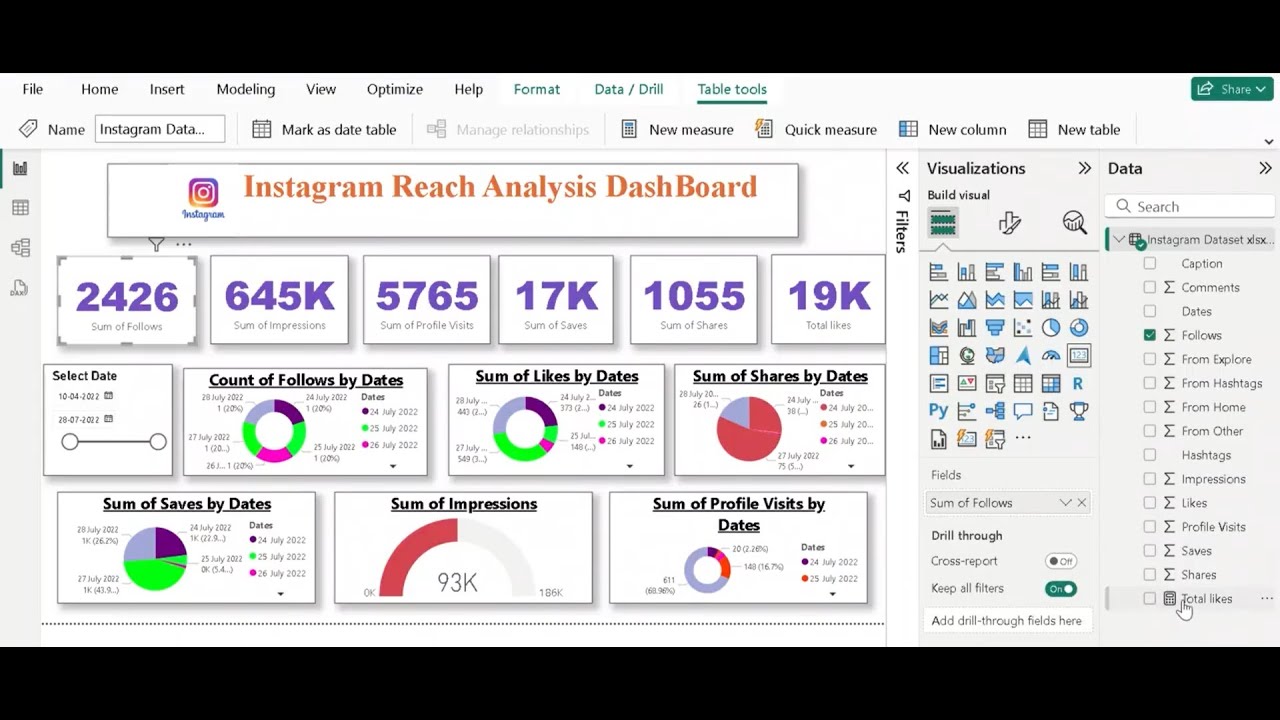Open the Model view icon in left sidebar
The image size is (1280, 720).
(x=20, y=248)
